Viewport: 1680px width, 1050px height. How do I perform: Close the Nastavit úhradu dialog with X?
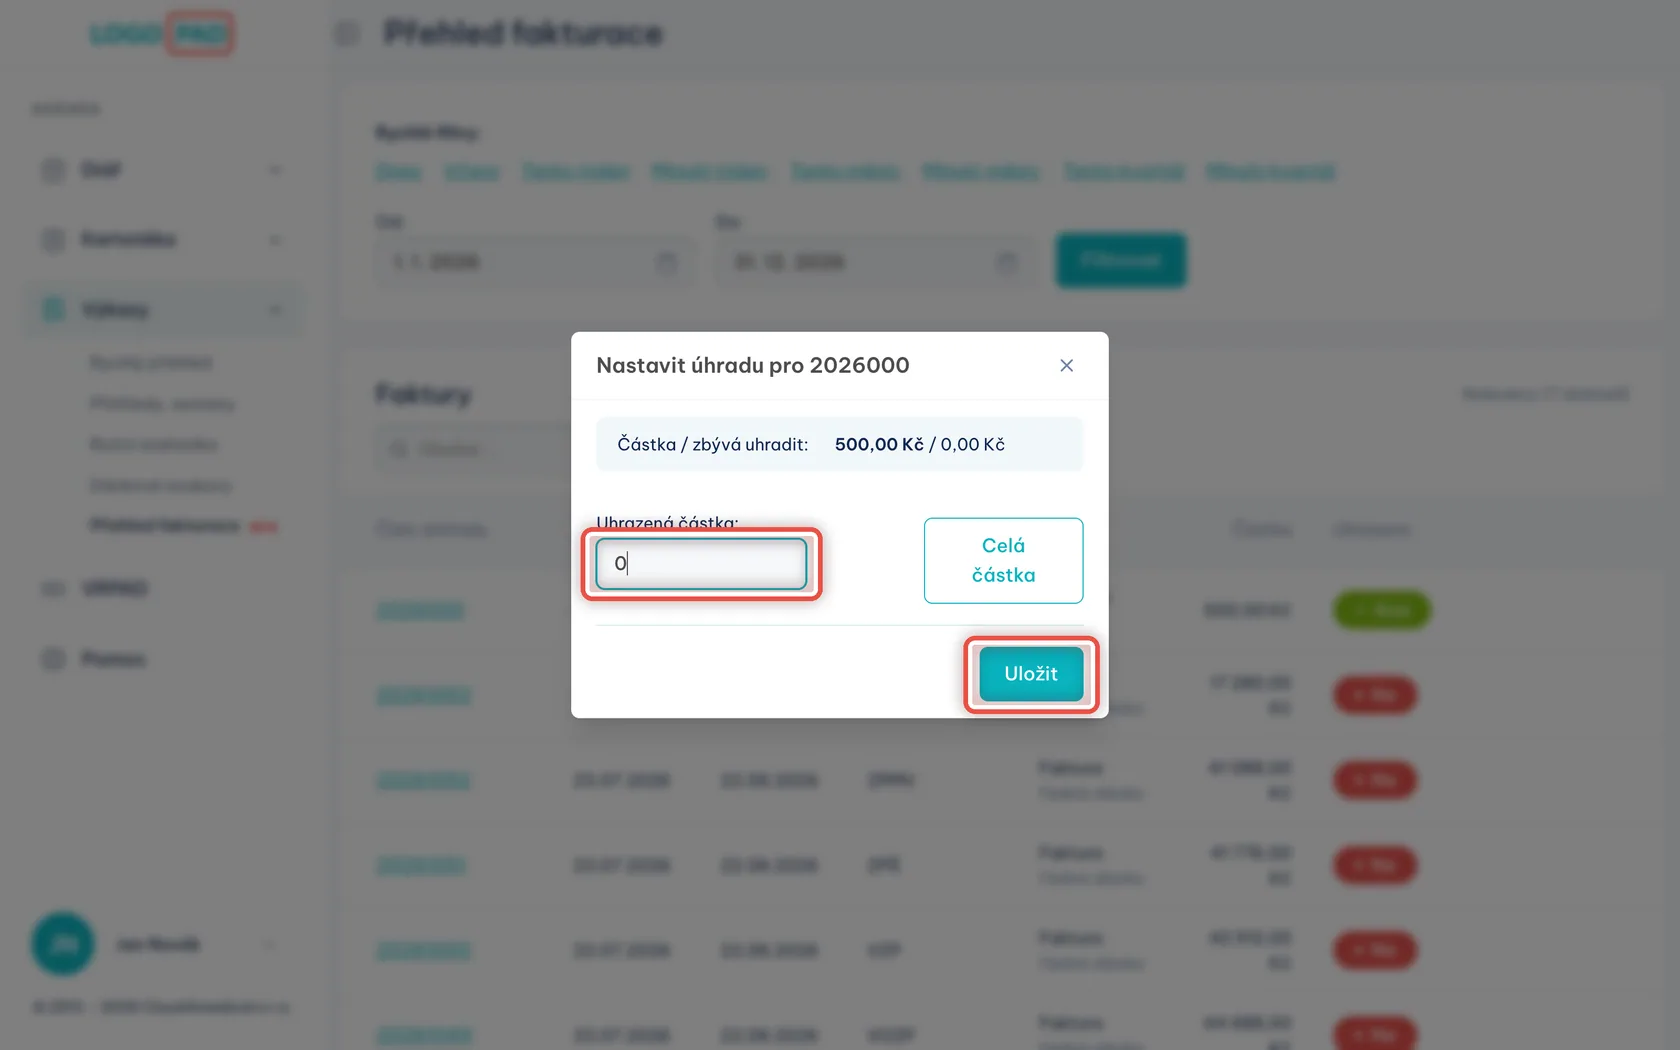click(x=1066, y=366)
